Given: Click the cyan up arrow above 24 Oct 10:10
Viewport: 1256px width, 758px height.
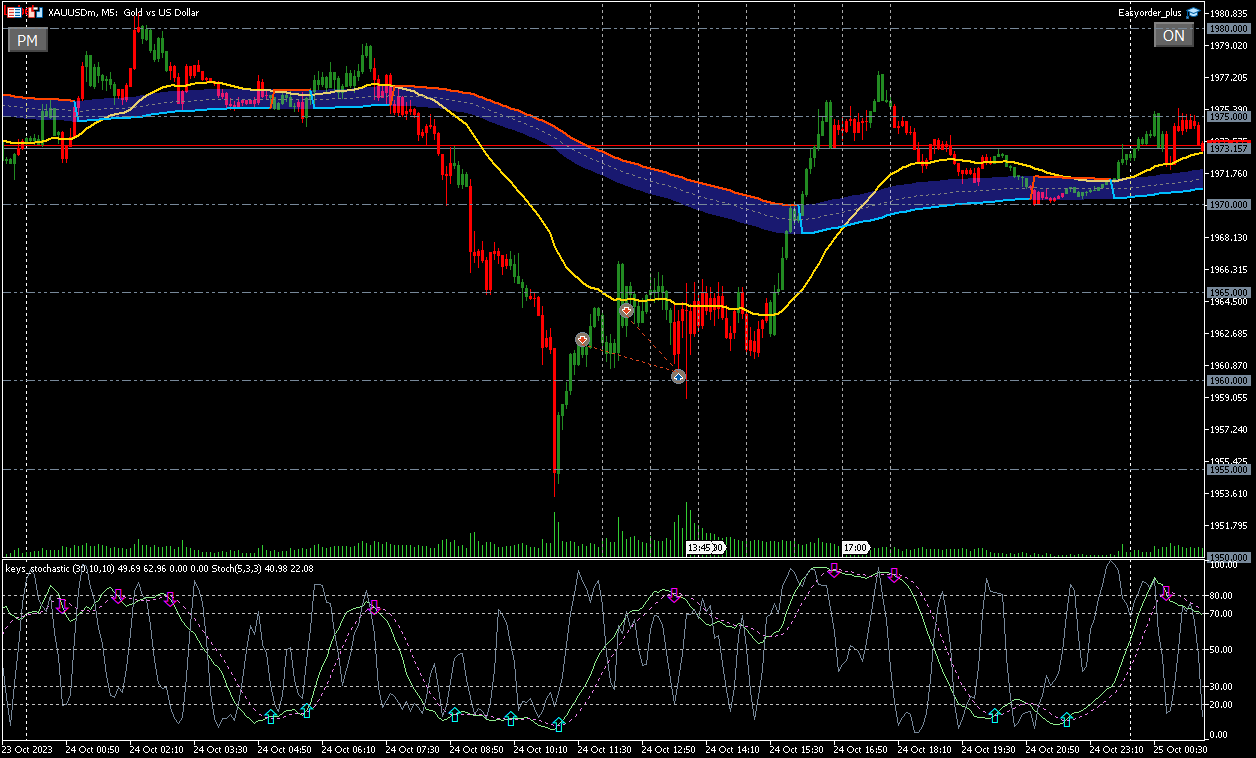Looking at the screenshot, I should click(x=559, y=725).
